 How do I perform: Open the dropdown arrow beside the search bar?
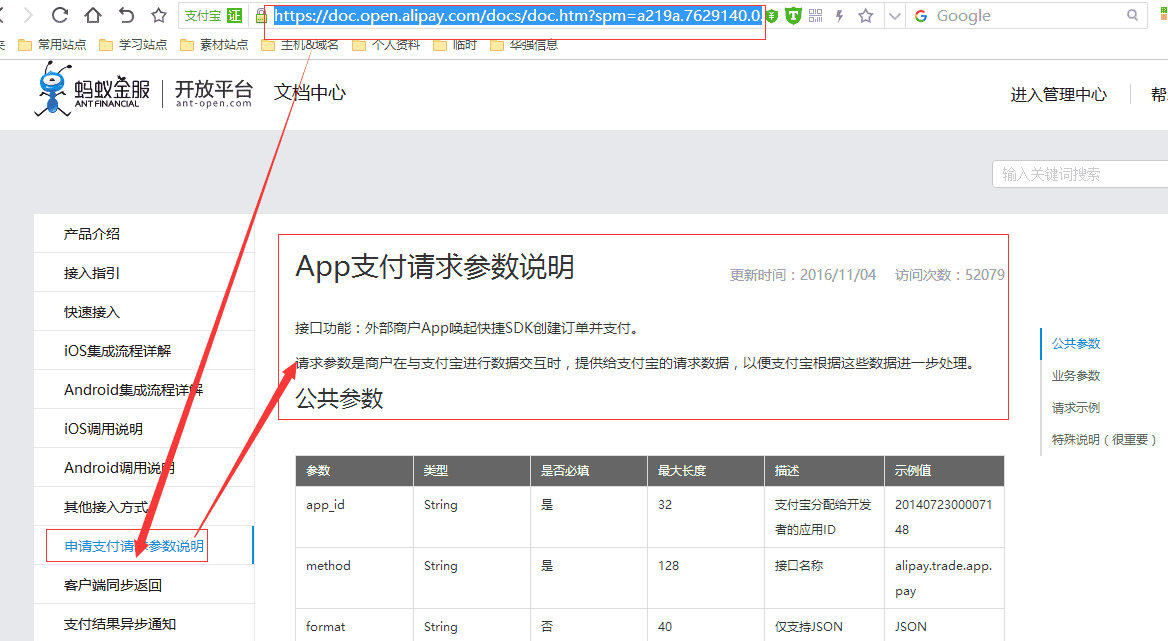click(x=894, y=15)
